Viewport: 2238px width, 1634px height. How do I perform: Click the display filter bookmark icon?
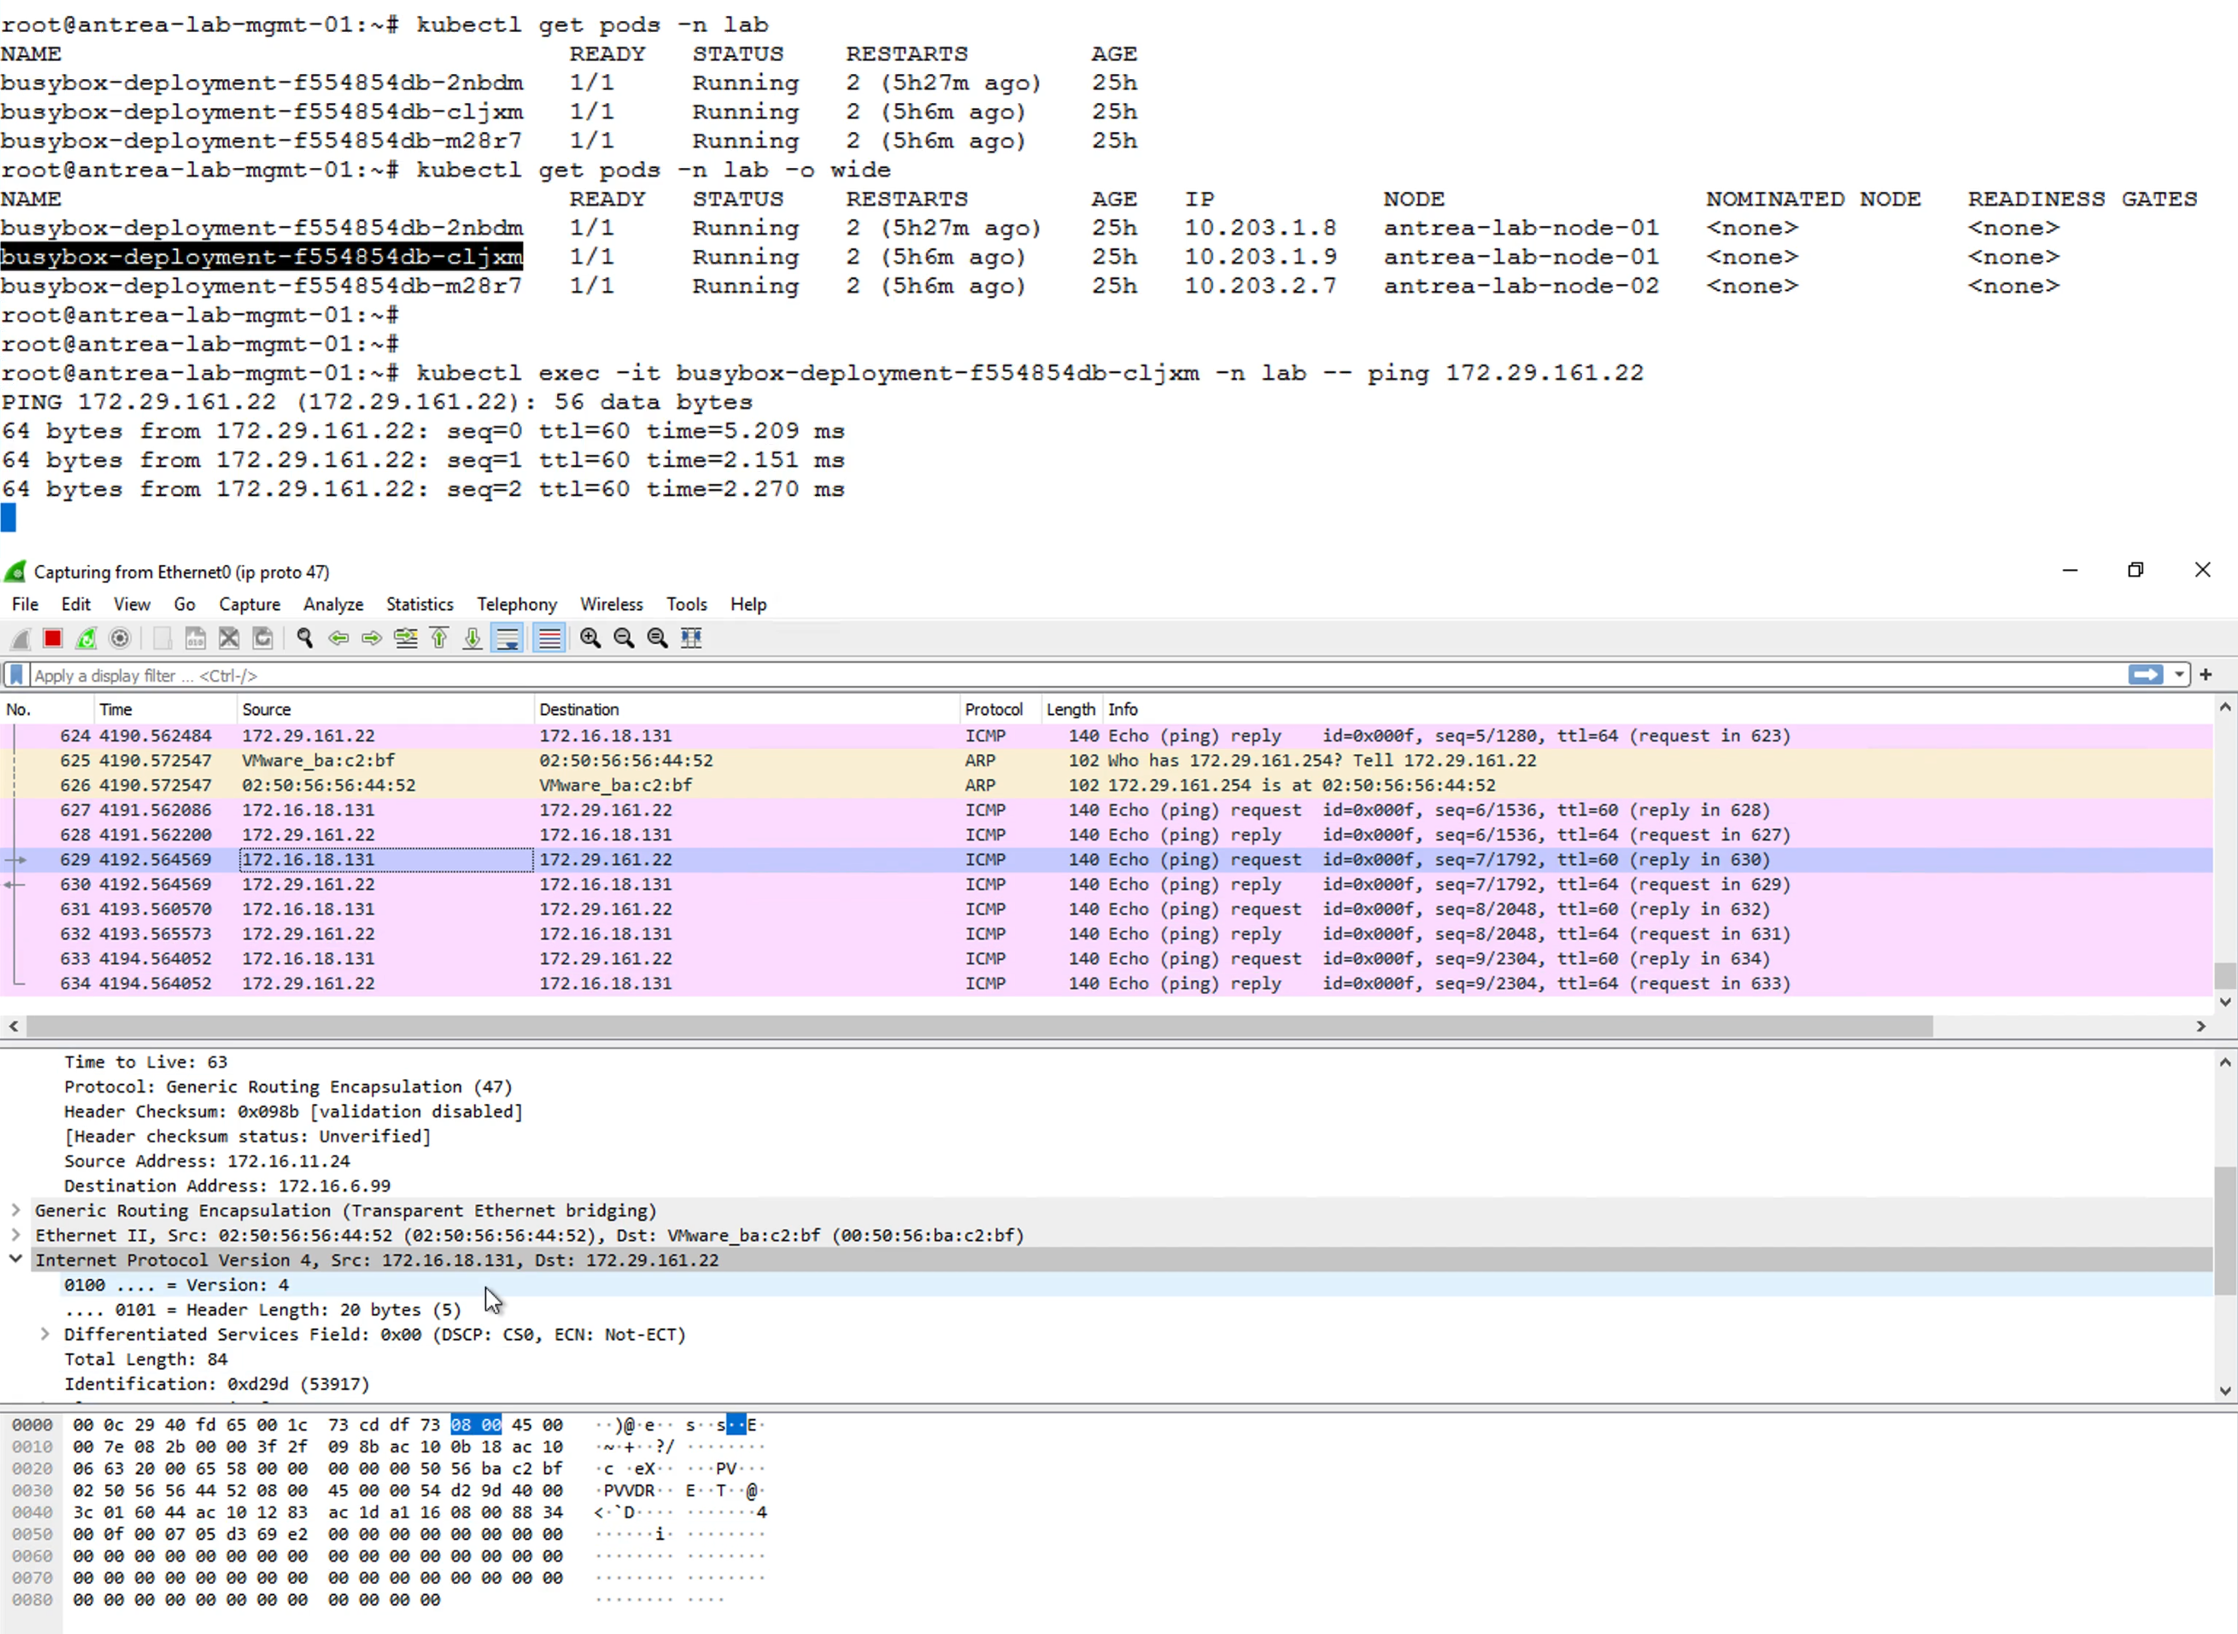[x=16, y=675]
